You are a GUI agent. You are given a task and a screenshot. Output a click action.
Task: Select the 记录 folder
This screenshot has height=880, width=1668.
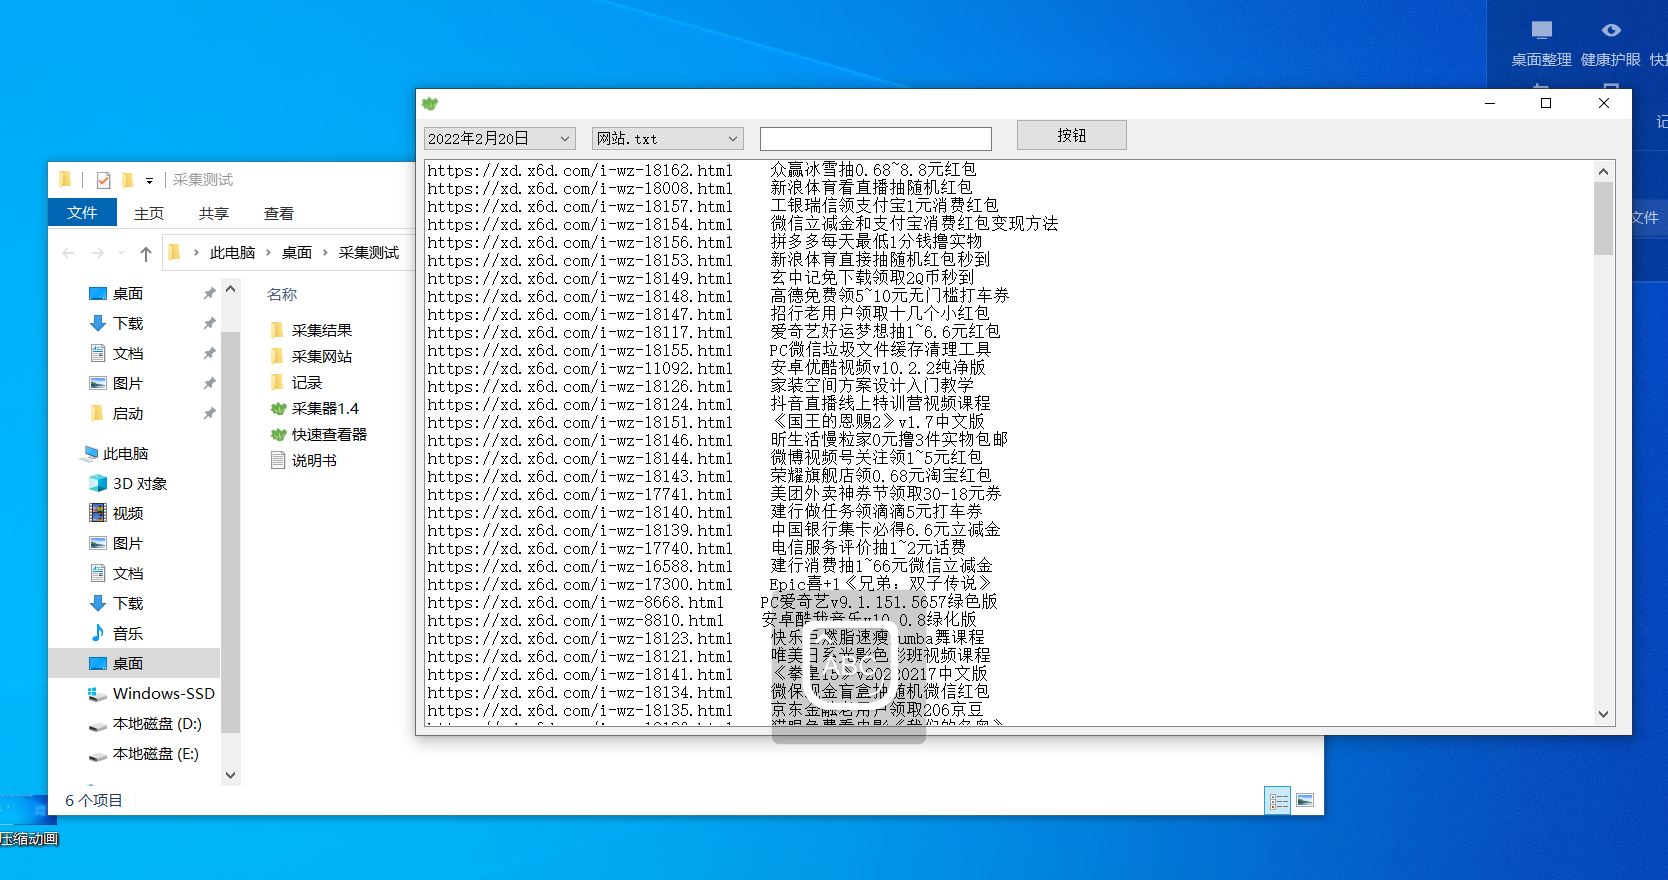(296, 382)
